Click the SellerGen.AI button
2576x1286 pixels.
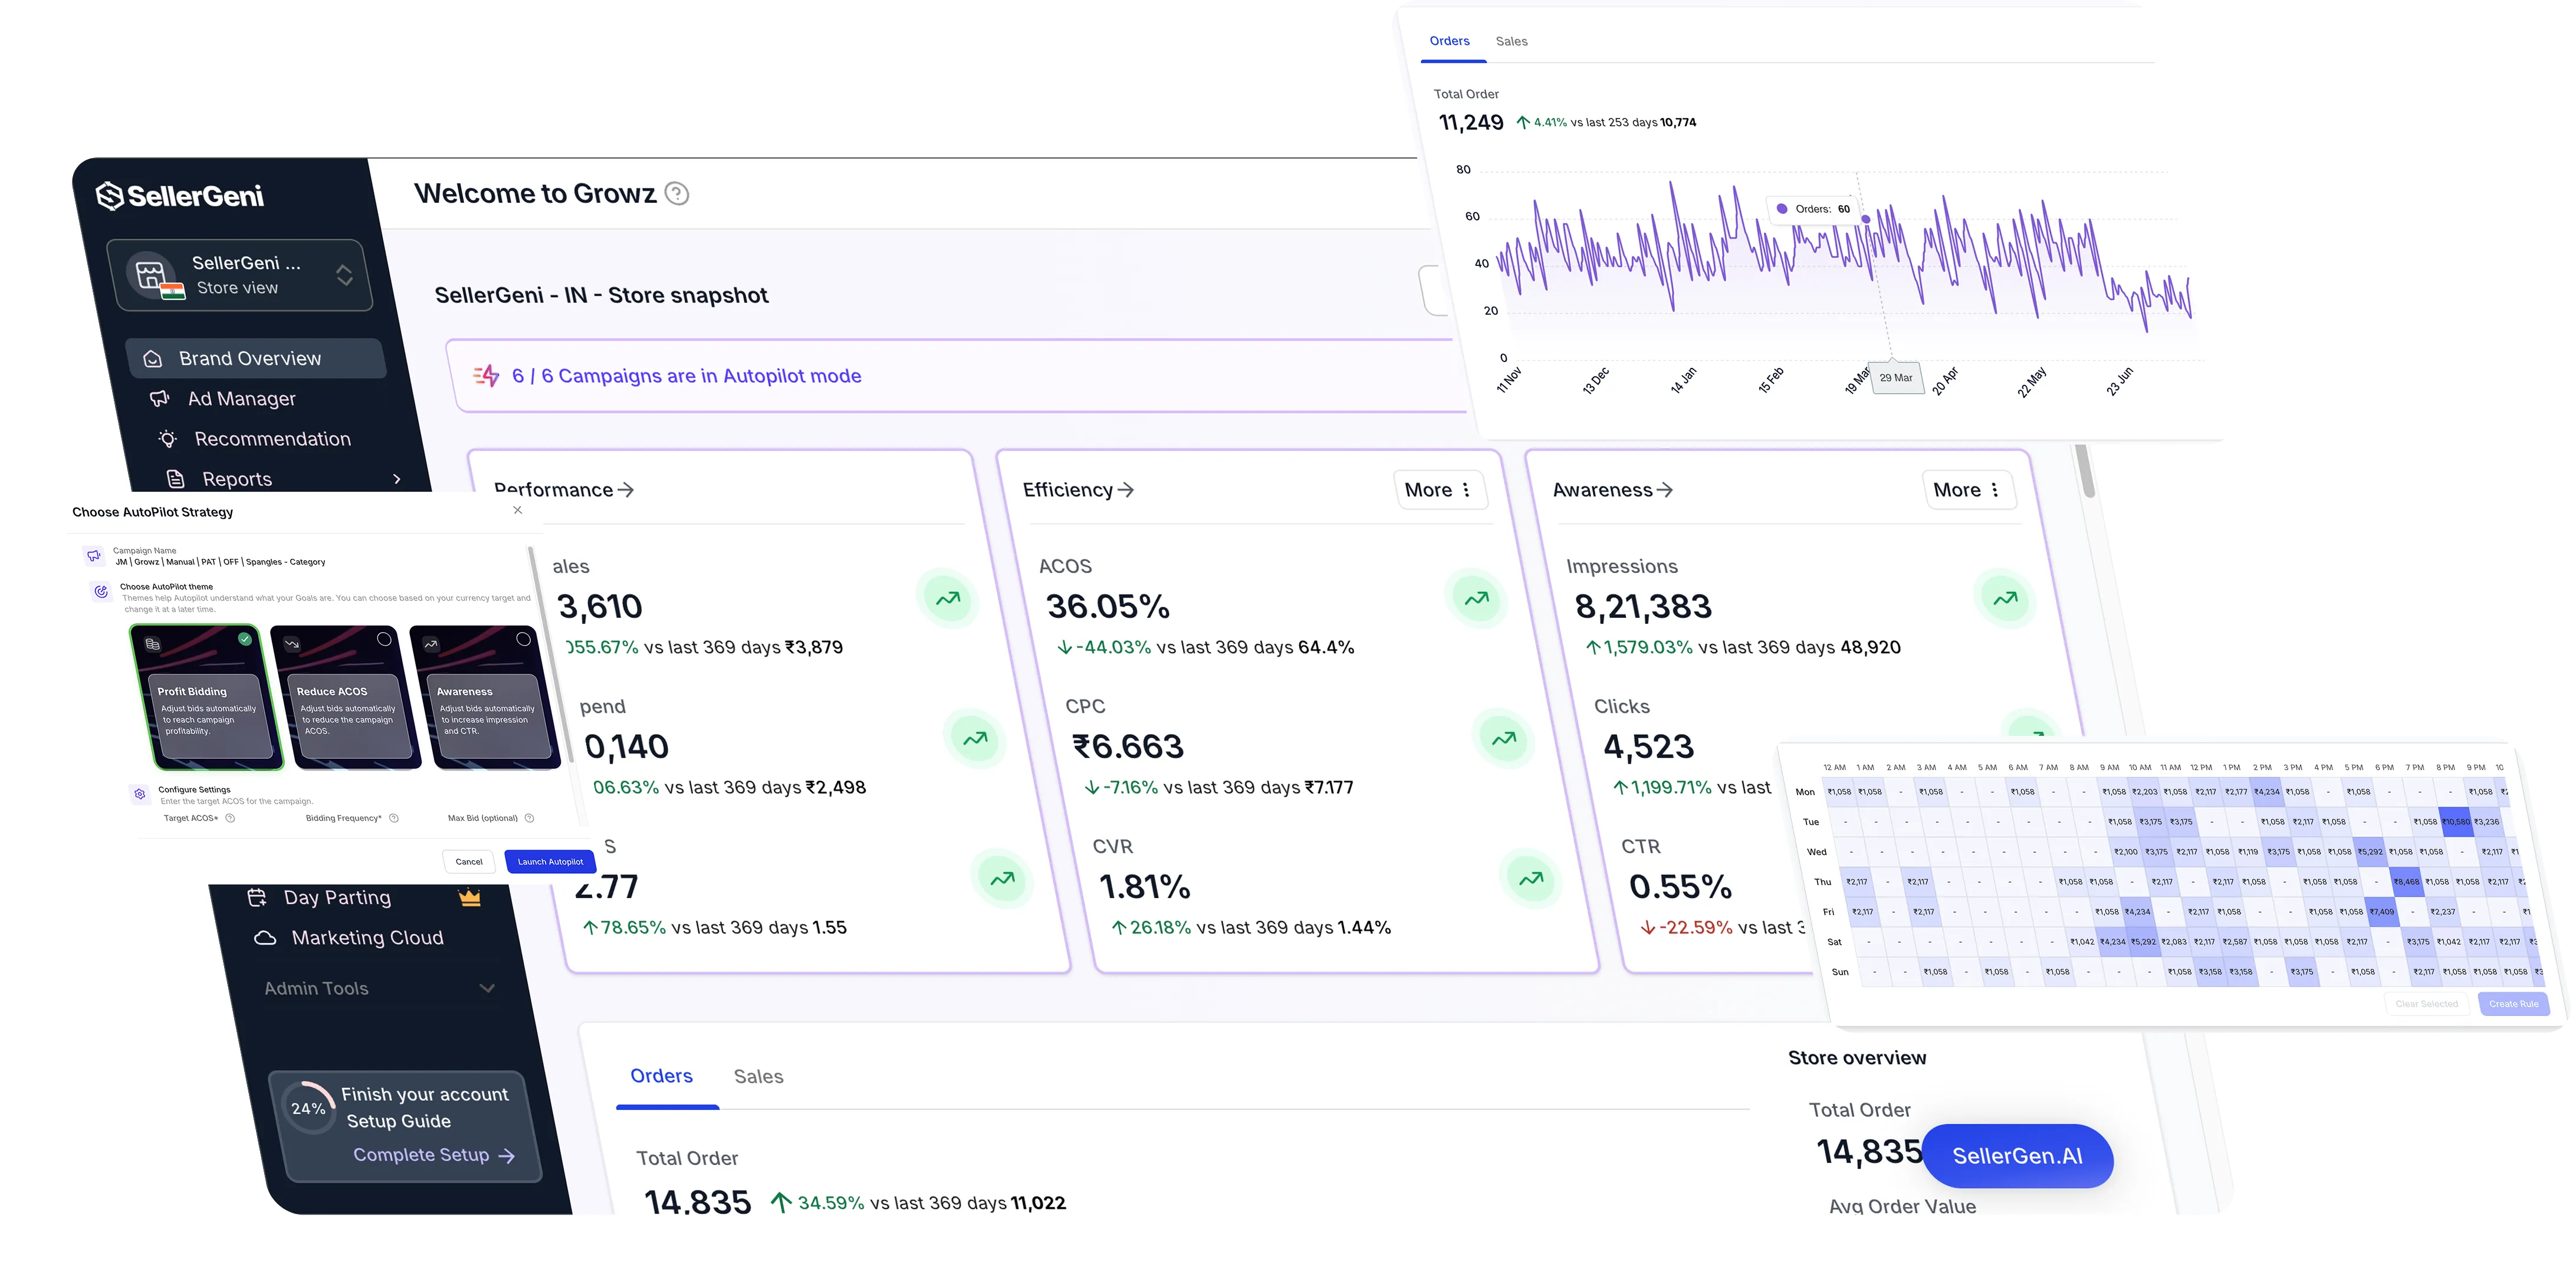pos(2017,1155)
